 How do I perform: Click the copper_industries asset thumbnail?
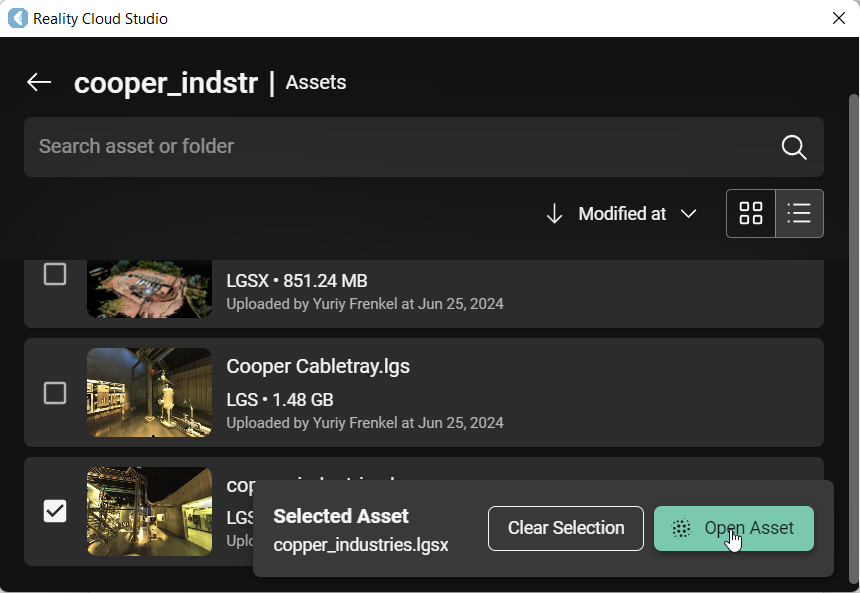pyautogui.click(x=149, y=511)
